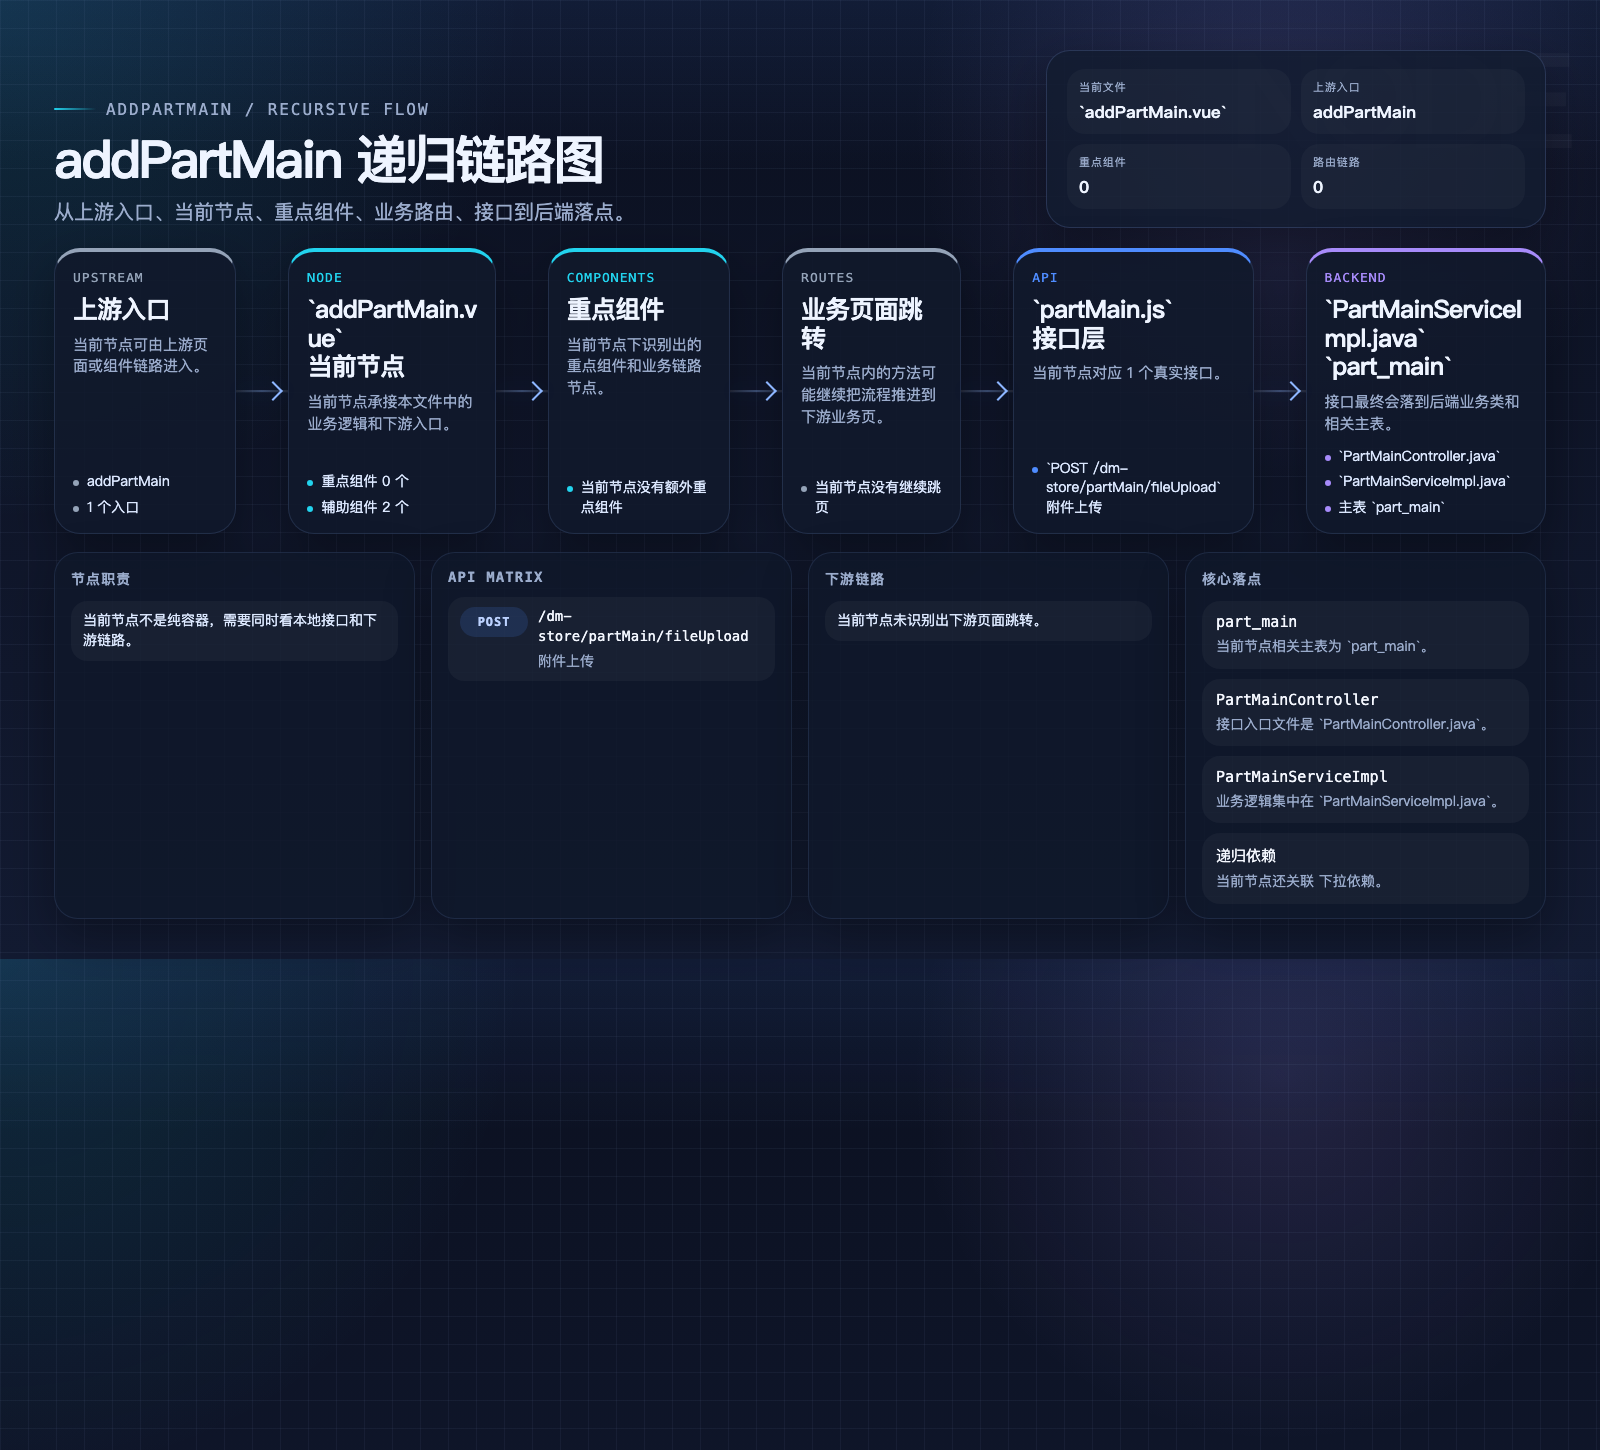Viewport: 1600px width, 1450px height.
Task: Click the addPartMain bullet in UPSTREAM card
Action: (x=128, y=481)
